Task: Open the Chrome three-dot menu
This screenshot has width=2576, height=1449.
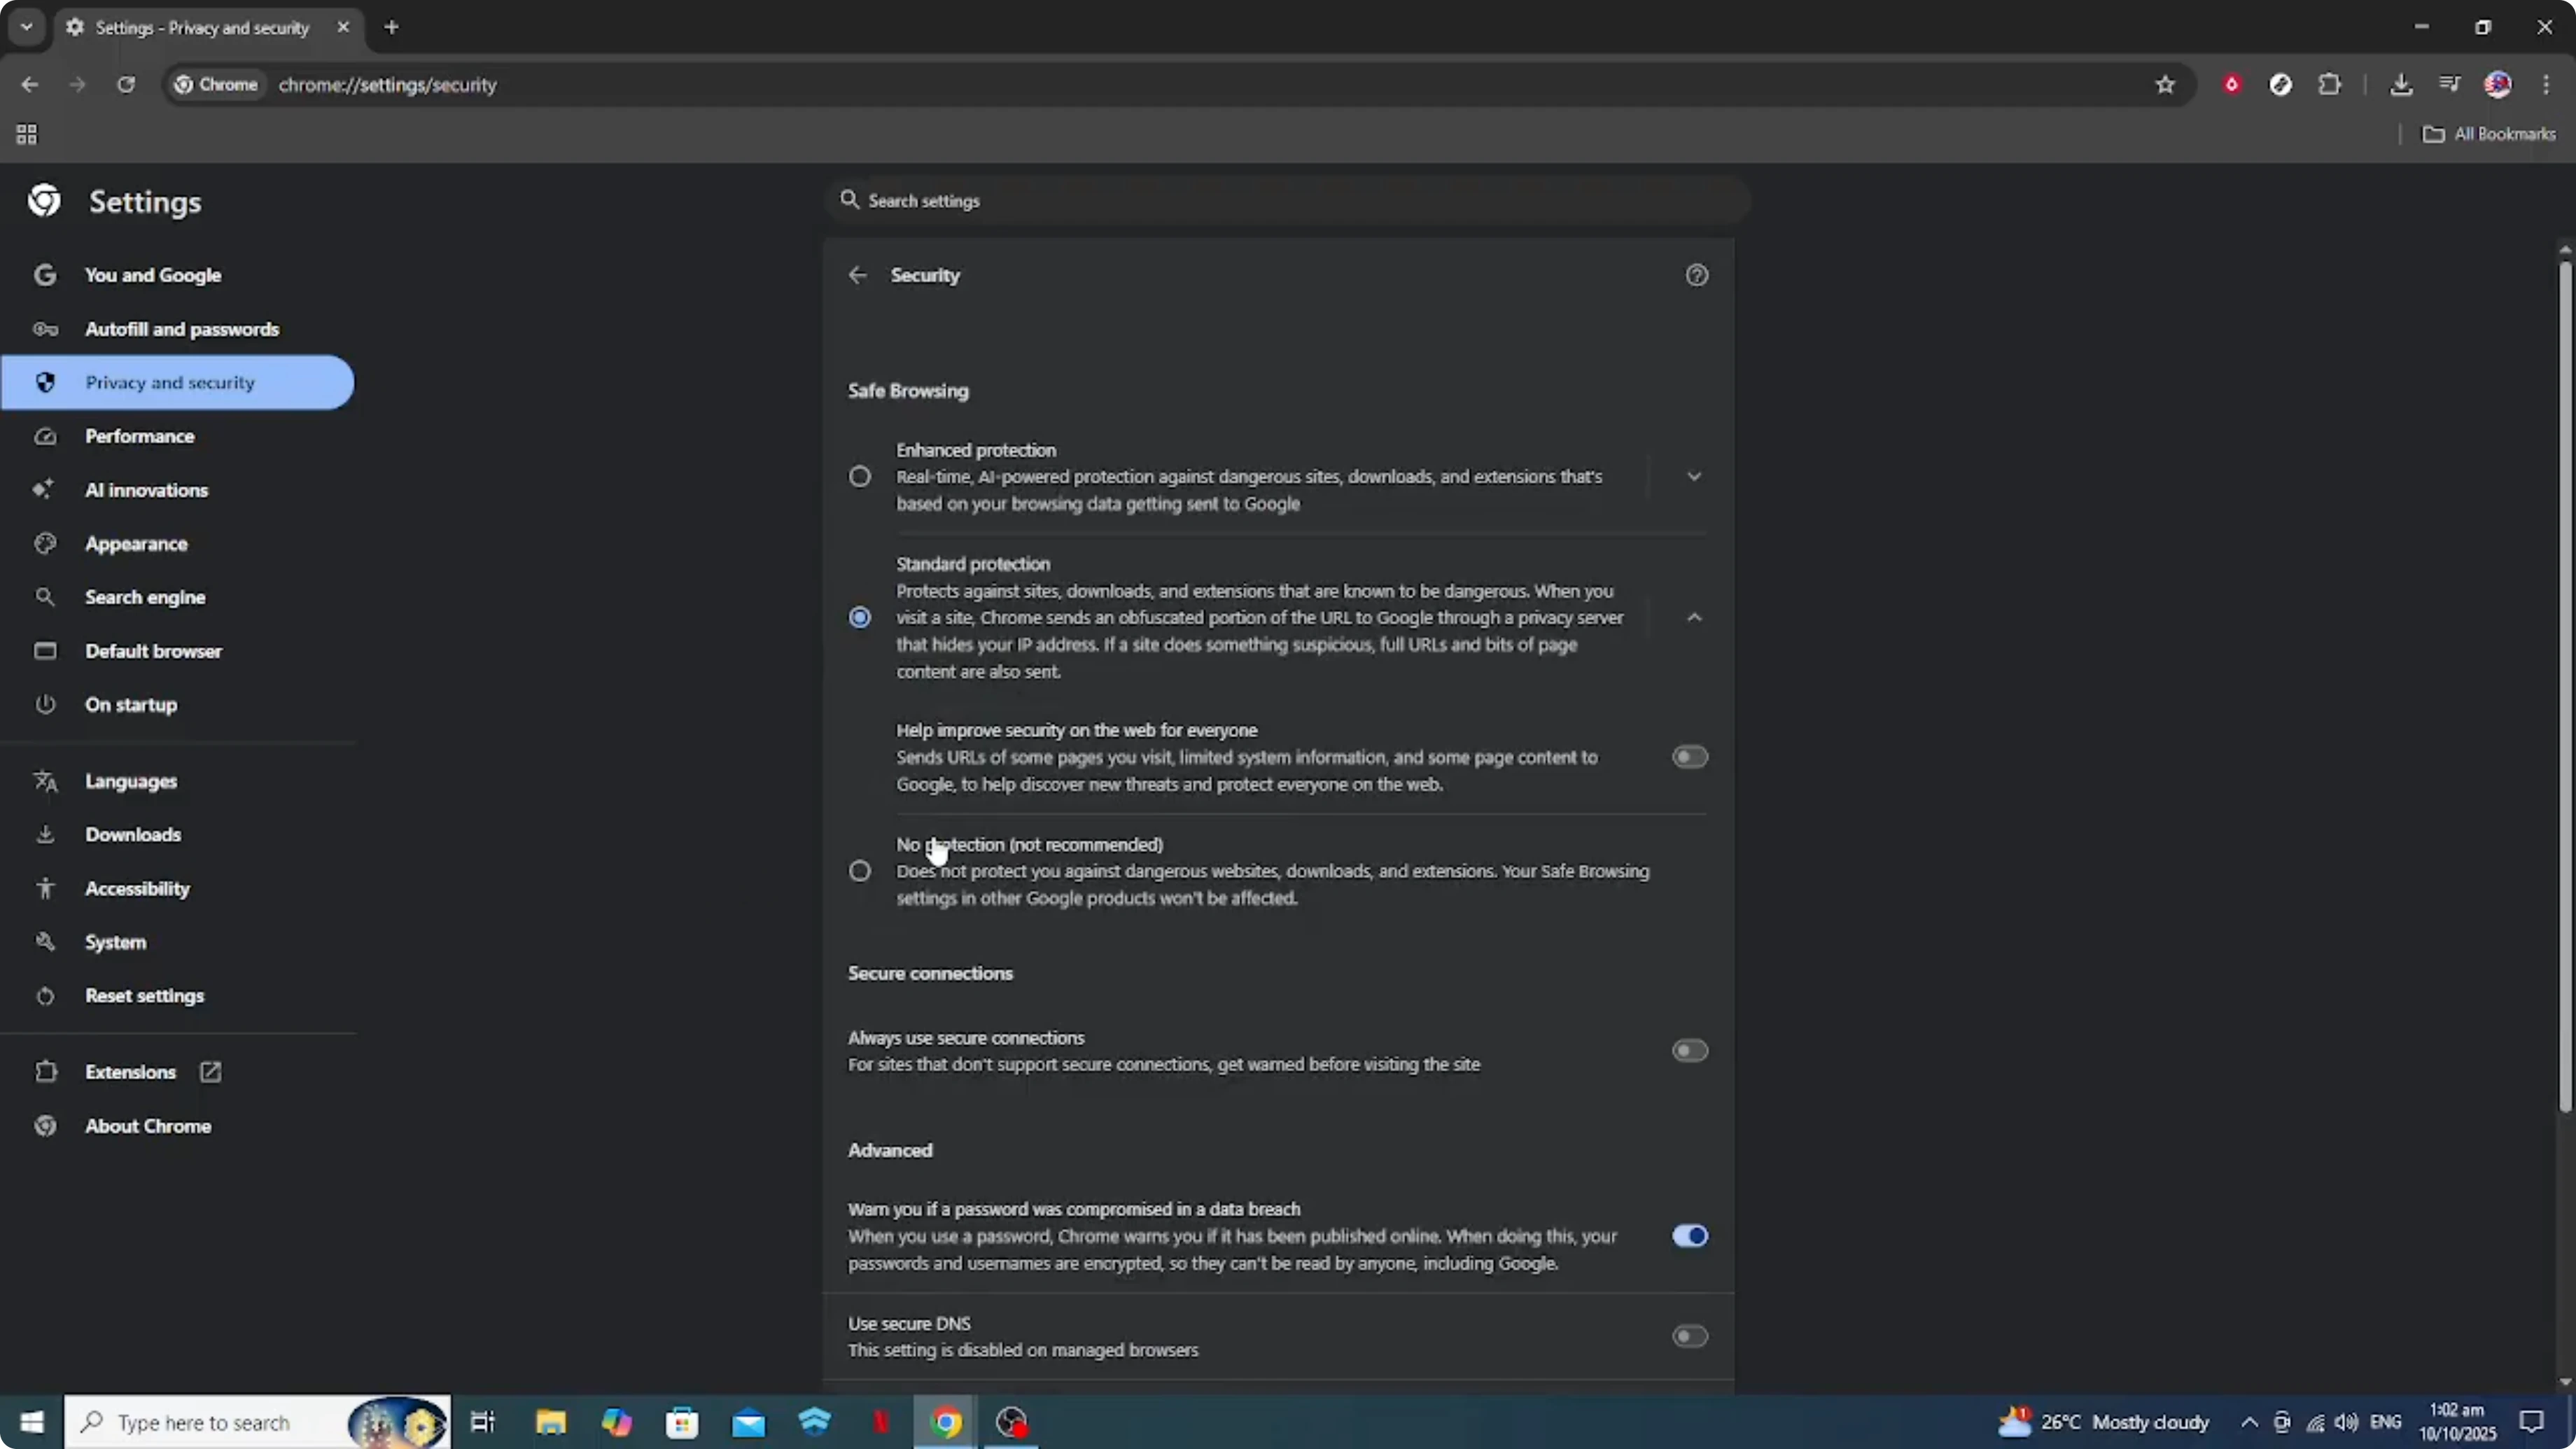Action: click(x=2547, y=84)
